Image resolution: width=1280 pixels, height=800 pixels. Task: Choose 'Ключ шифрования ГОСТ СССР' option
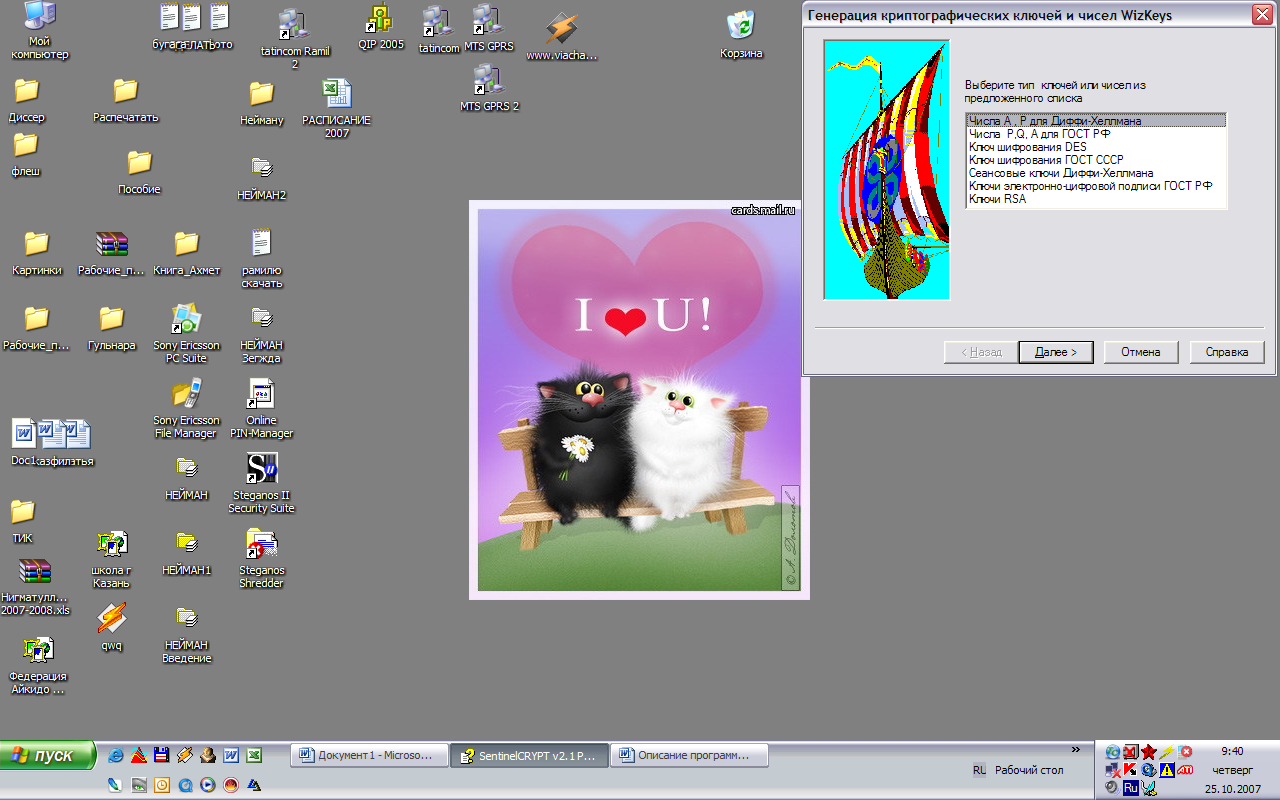(1096, 160)
